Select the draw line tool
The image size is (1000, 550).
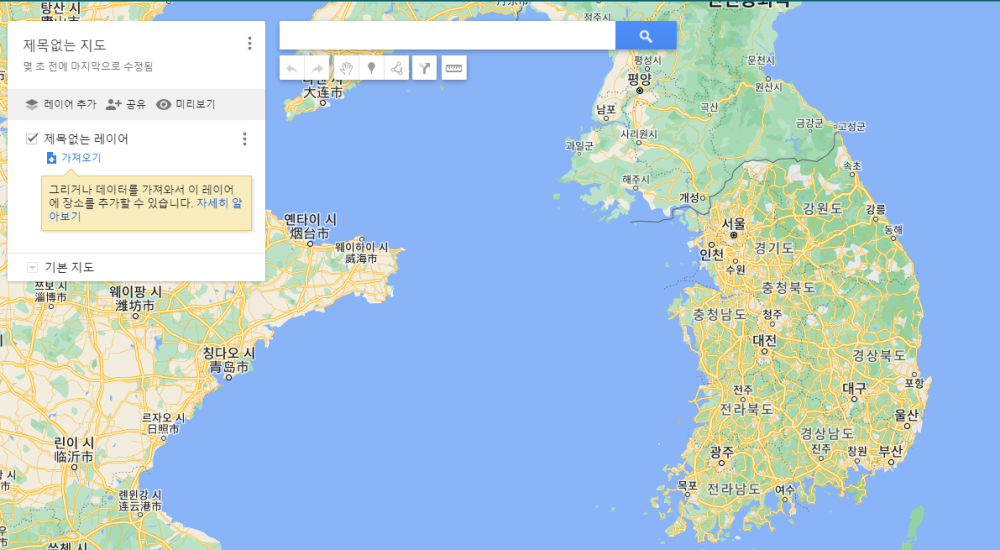pos(397,68)
